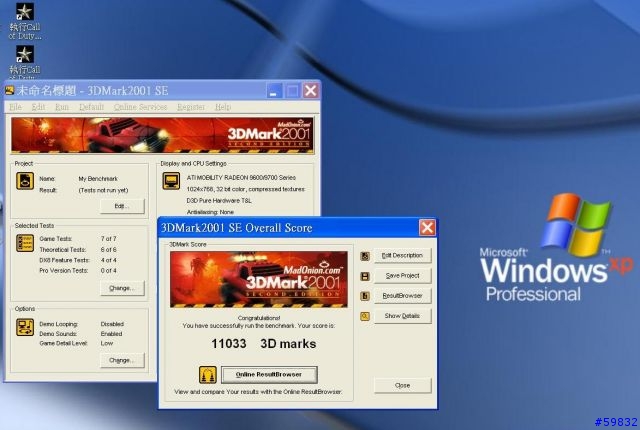Click the 11033 score value
Viewport: 640px width, 430px height.
229,344
